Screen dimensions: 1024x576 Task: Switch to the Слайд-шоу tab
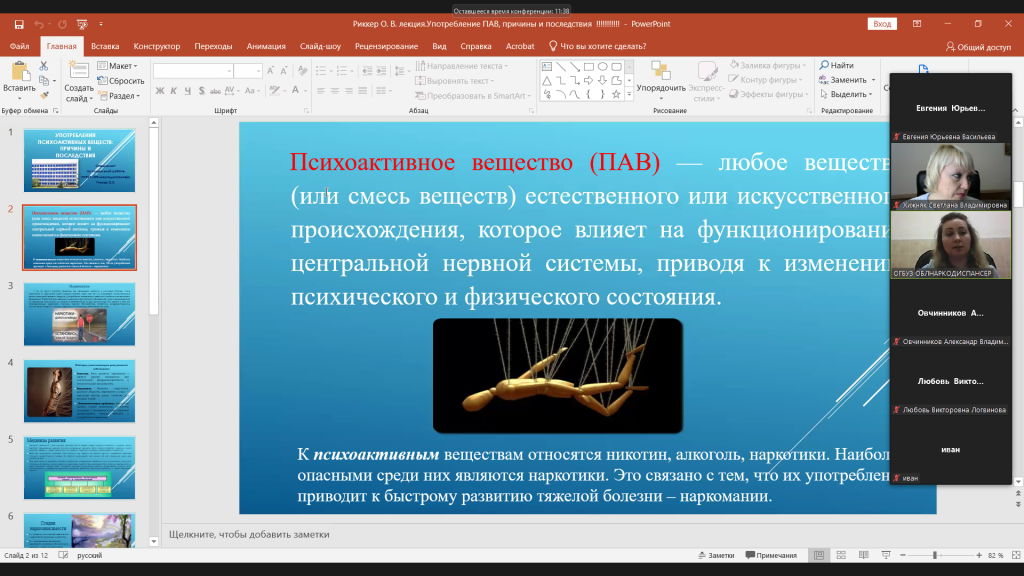(320, 46)
